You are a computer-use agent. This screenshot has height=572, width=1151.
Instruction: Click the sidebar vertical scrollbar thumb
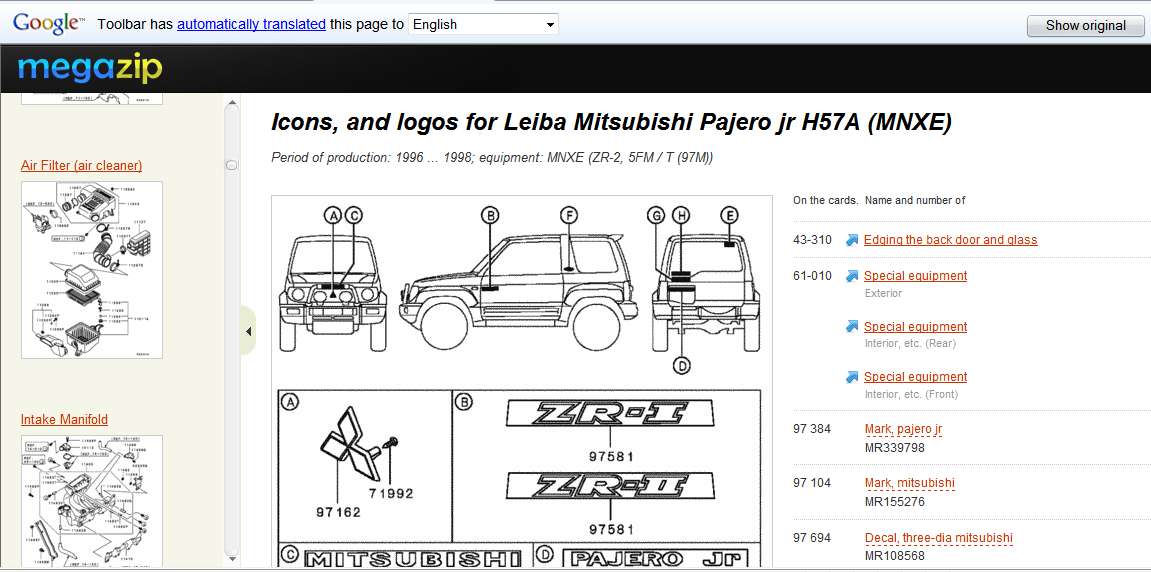click(x=232, y=165)
